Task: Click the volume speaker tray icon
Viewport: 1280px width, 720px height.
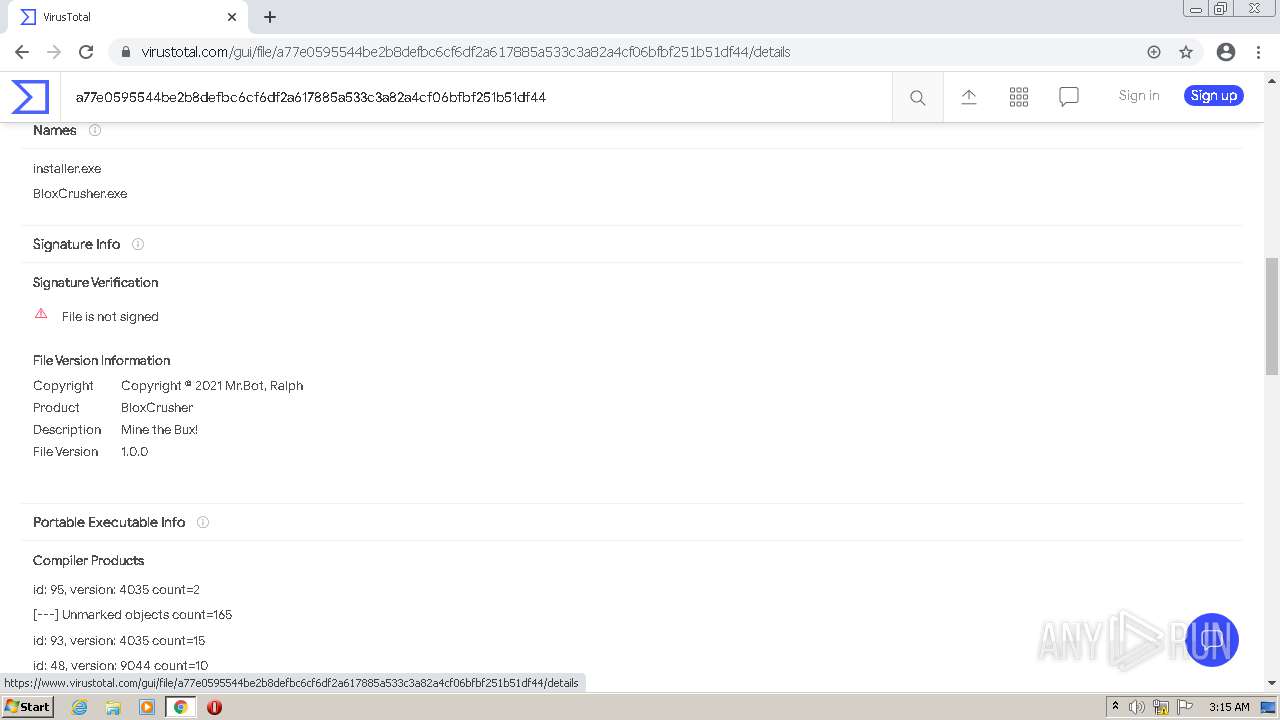Action: tap(1137, 707)
